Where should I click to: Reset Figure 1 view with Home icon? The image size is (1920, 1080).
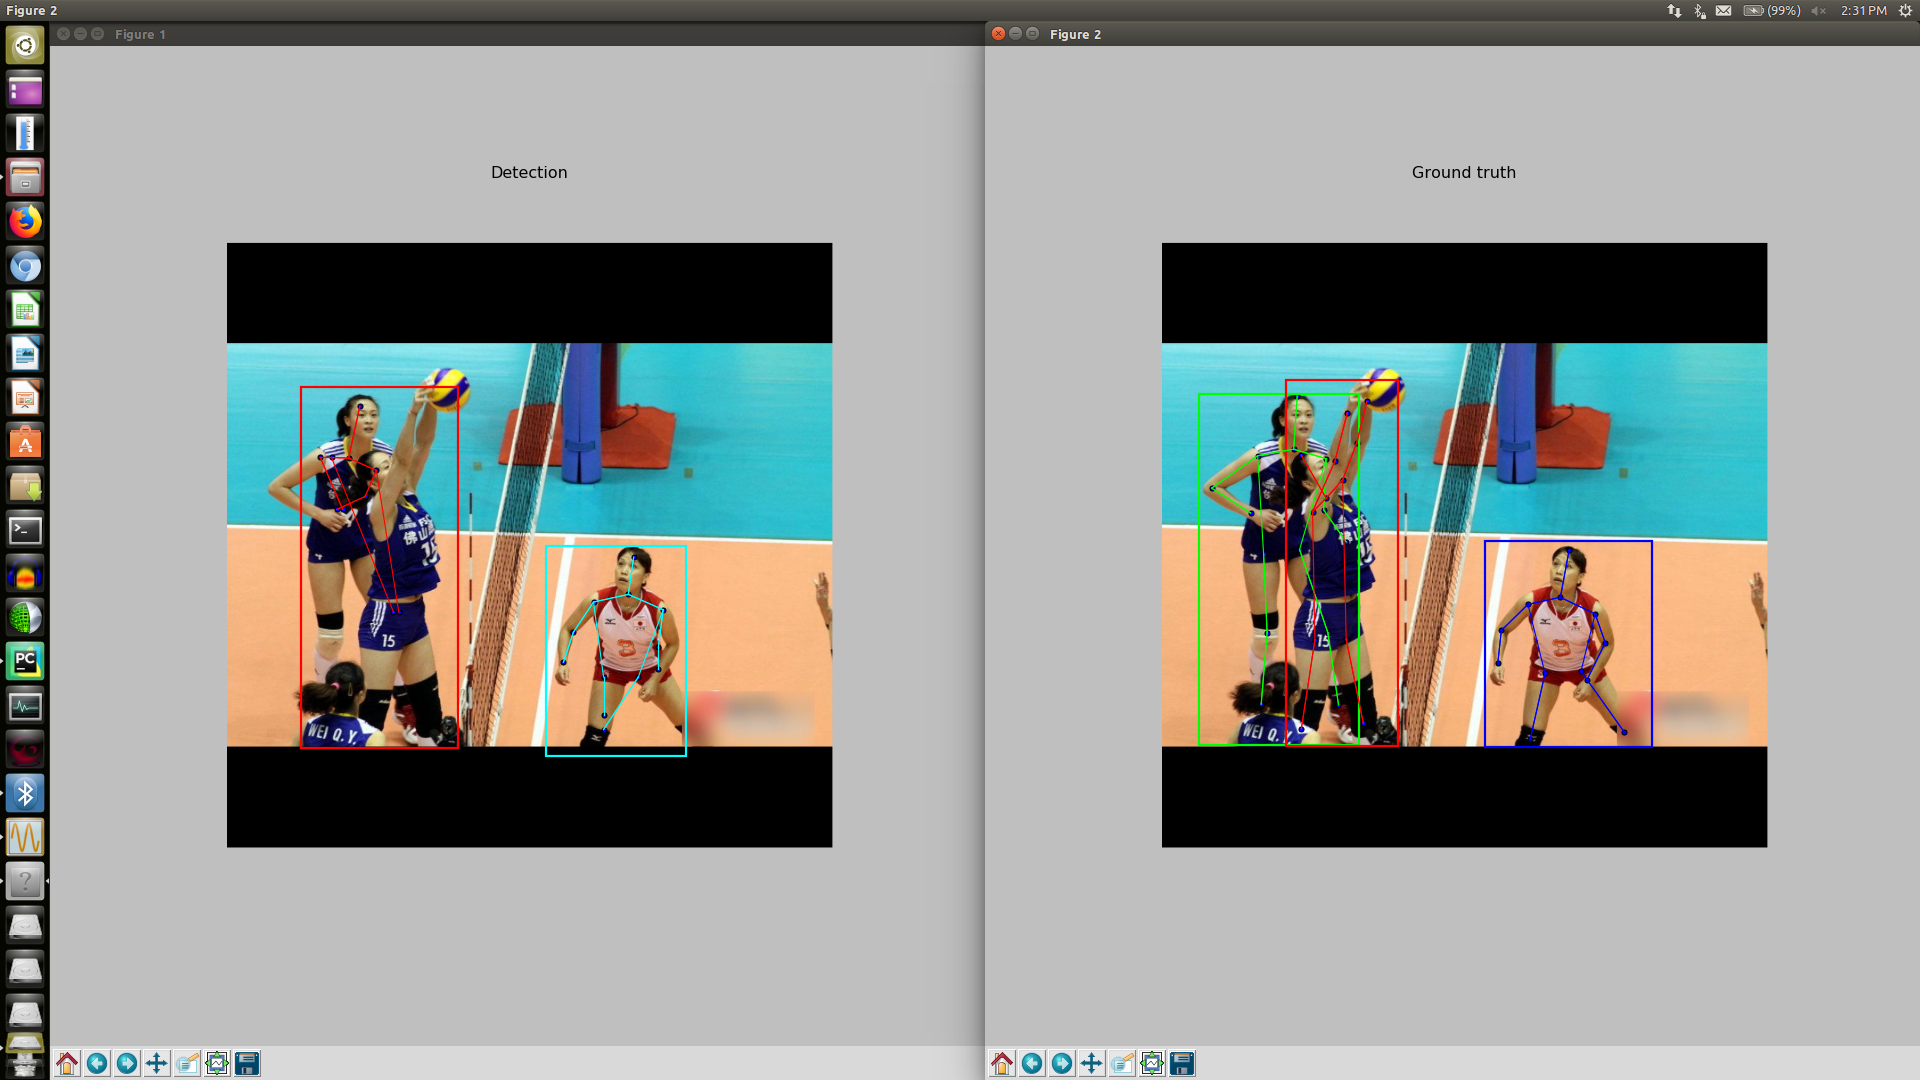pyautogui.click(x=67, y=1063)
